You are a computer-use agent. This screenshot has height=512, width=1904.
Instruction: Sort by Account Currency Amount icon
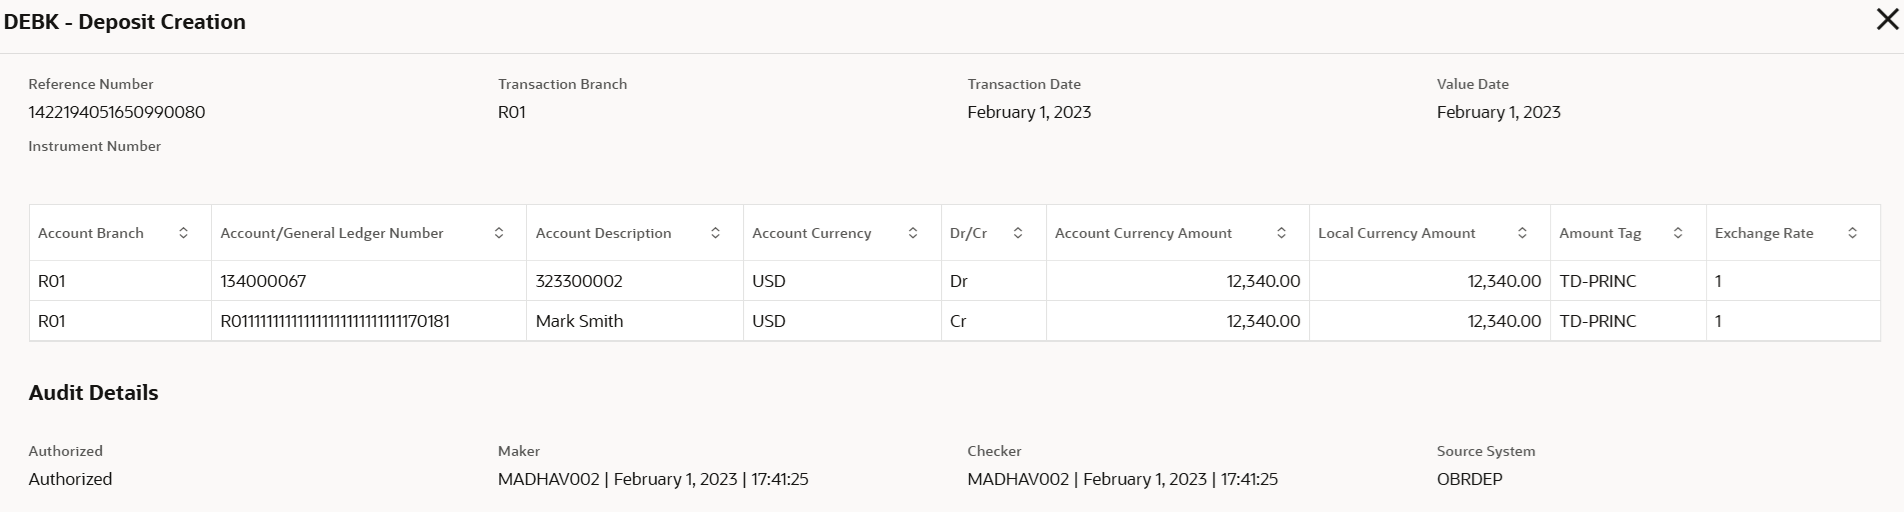click(1281, 233)
